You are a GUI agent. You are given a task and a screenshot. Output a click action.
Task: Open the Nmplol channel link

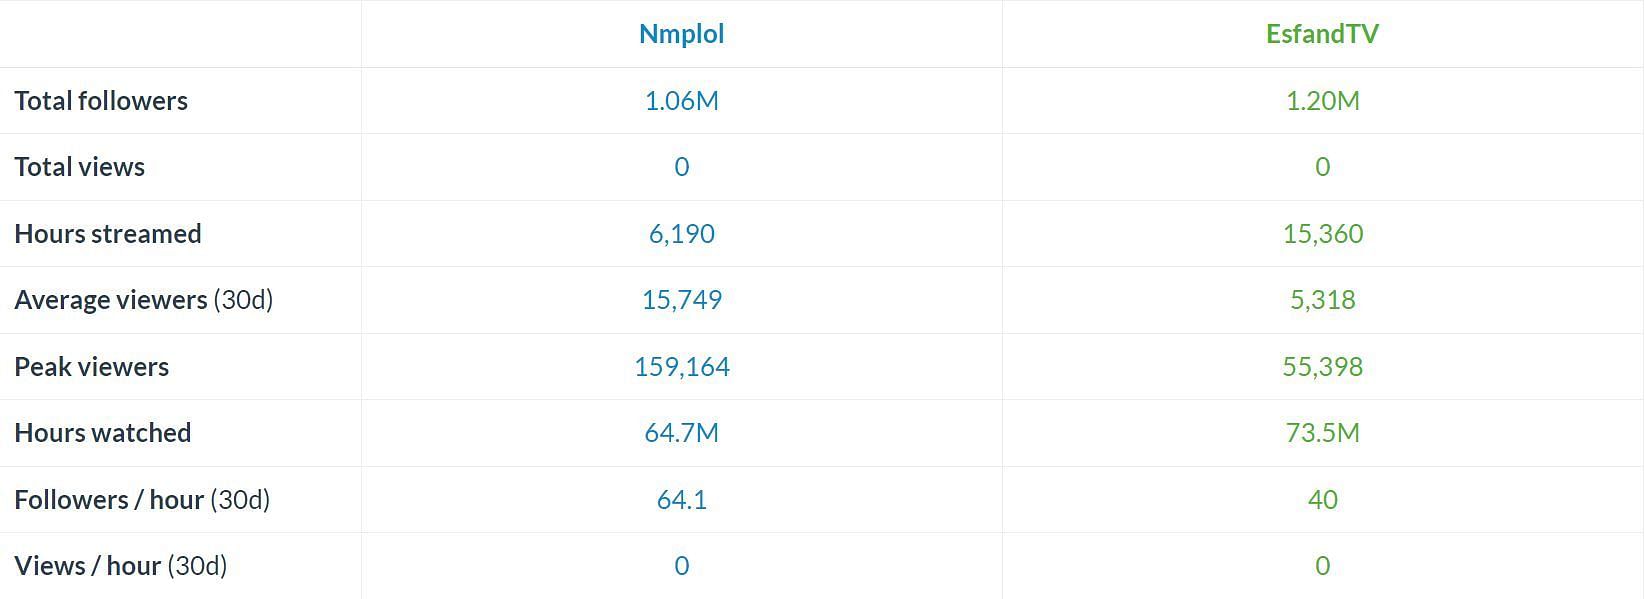point(681,34)
